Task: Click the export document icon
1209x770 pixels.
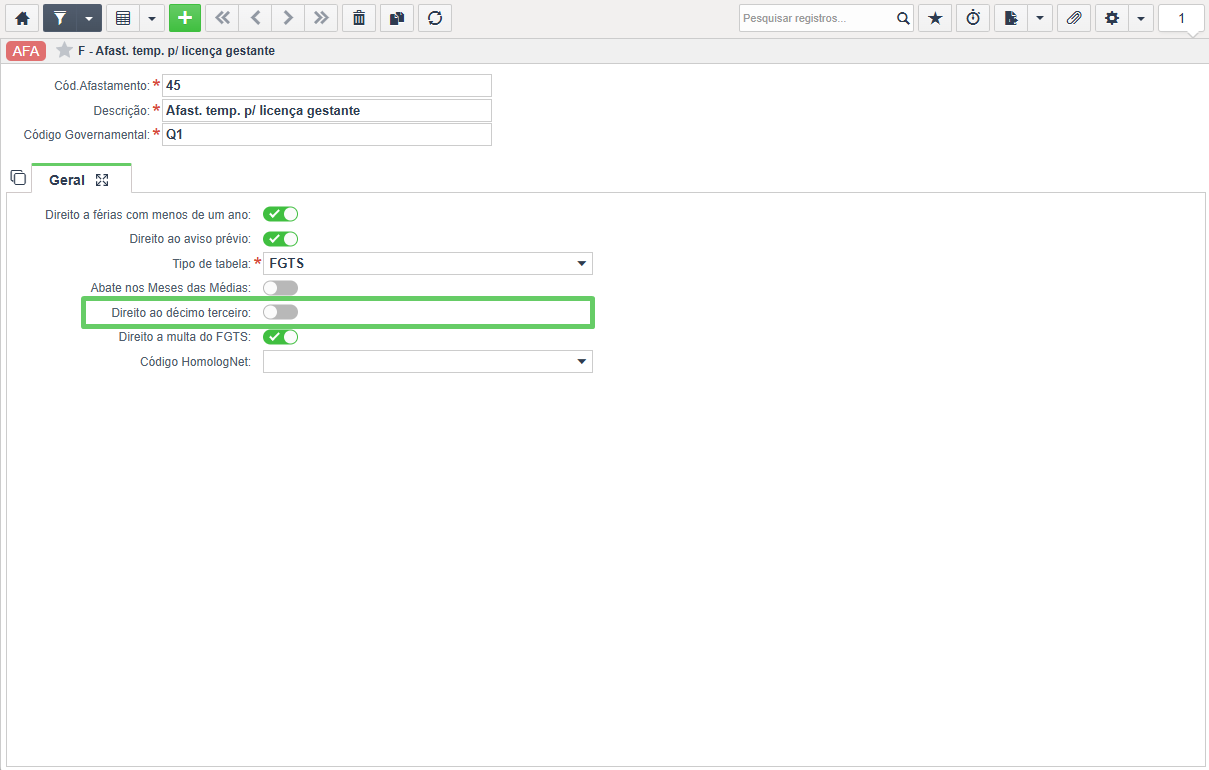Action: point(1011,18)
